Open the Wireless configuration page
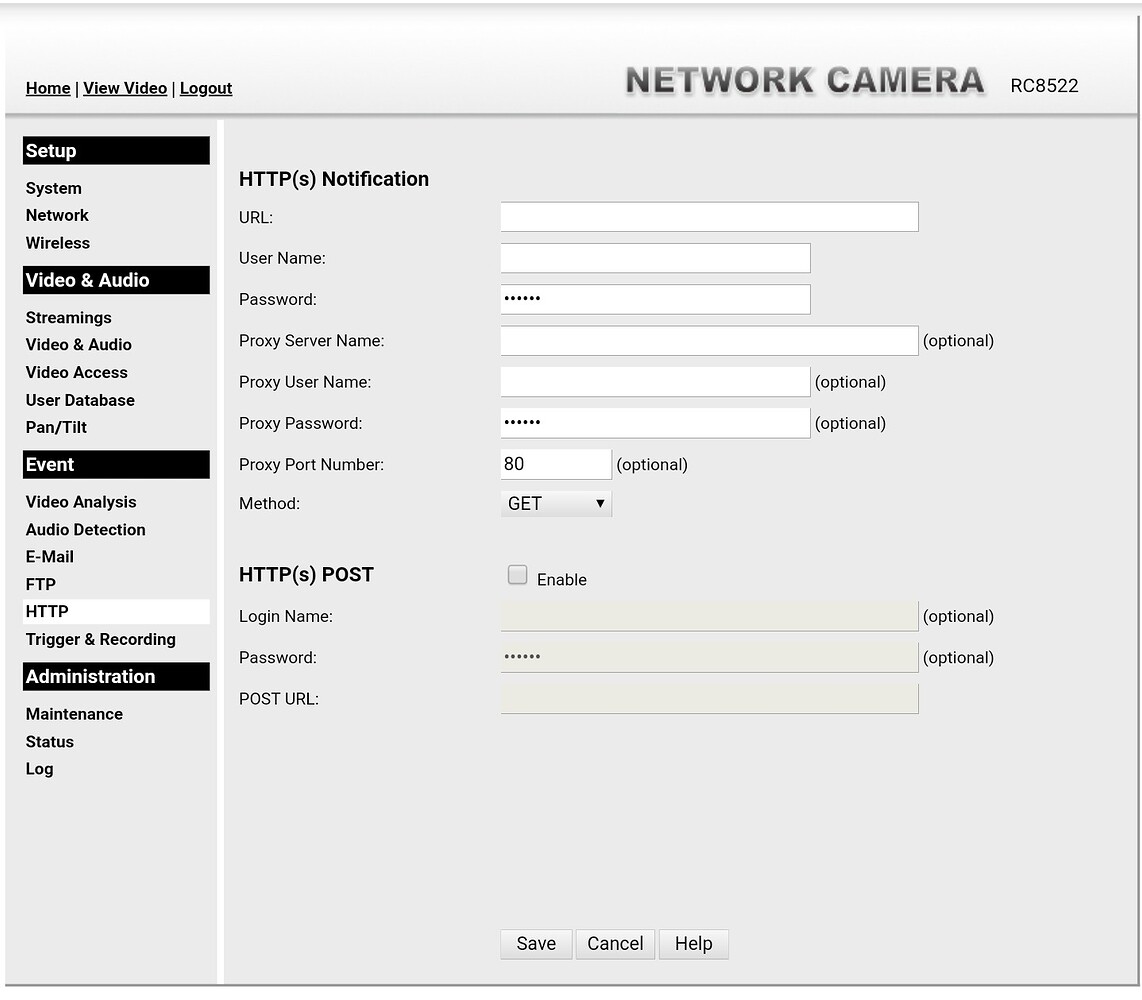Viewport: 1142px width, 1000px height. pos(57,243)
